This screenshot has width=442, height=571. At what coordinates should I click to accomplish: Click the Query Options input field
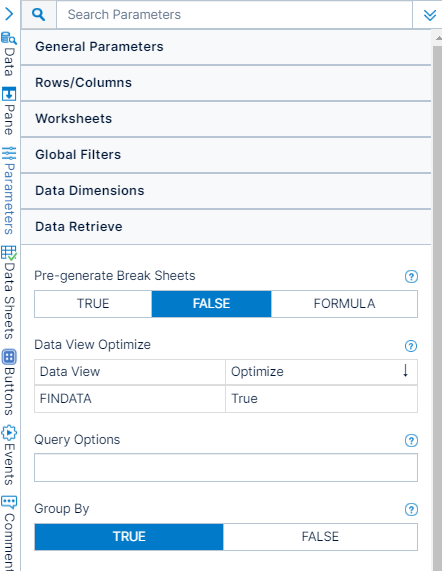226,468
